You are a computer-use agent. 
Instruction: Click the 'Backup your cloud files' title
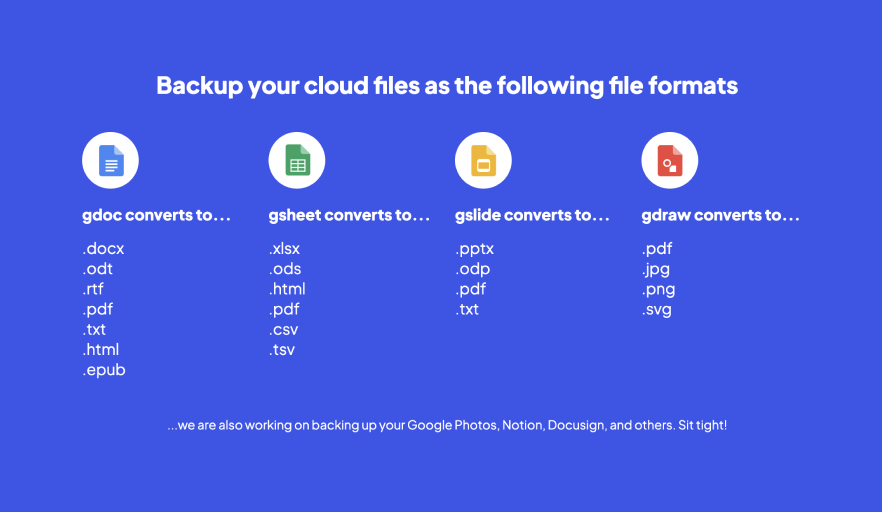[447, 86]
